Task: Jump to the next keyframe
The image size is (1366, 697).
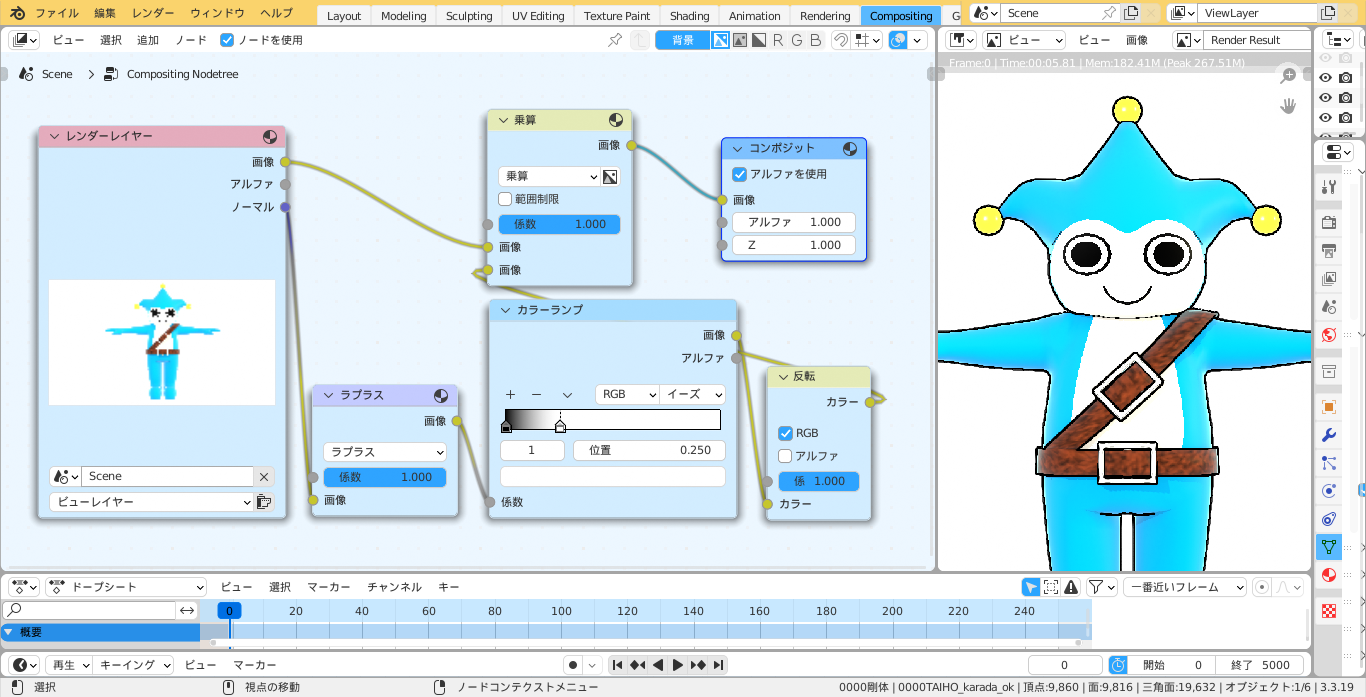Action: pyautogui.click(x=698, y=665)
